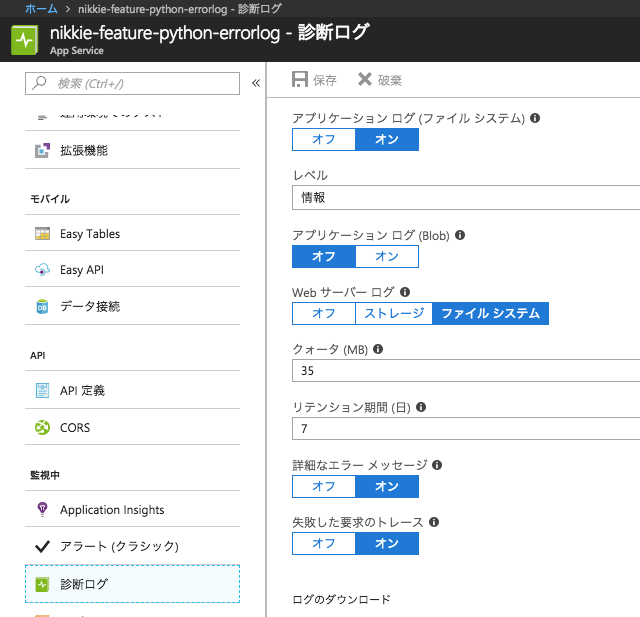Image resolution: width=640 pixels, height=617 pixels.
Task: Click the リテンション期間 field showing 7
Action: pyautogui.click(x=466, y=428)
